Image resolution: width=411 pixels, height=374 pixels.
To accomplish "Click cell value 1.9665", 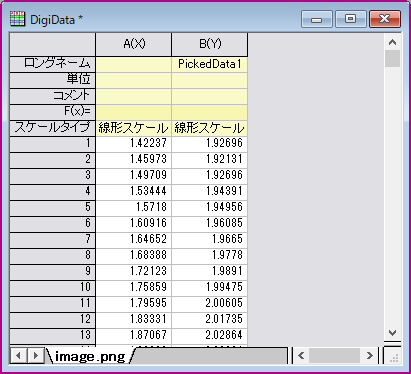I will (210, 240).
